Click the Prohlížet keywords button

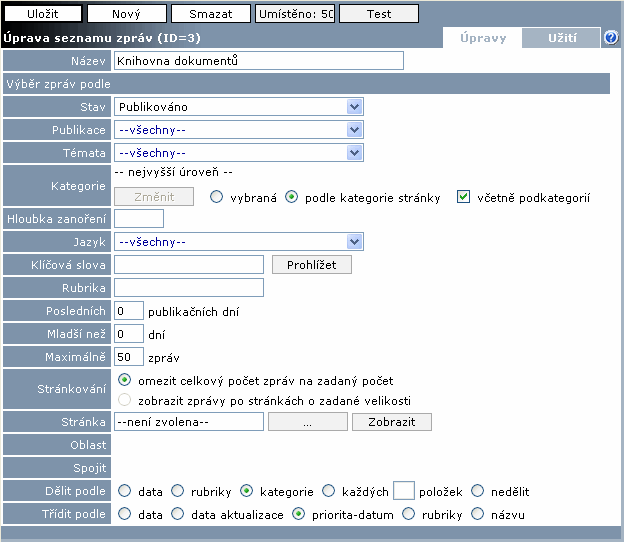click(312, 264)
